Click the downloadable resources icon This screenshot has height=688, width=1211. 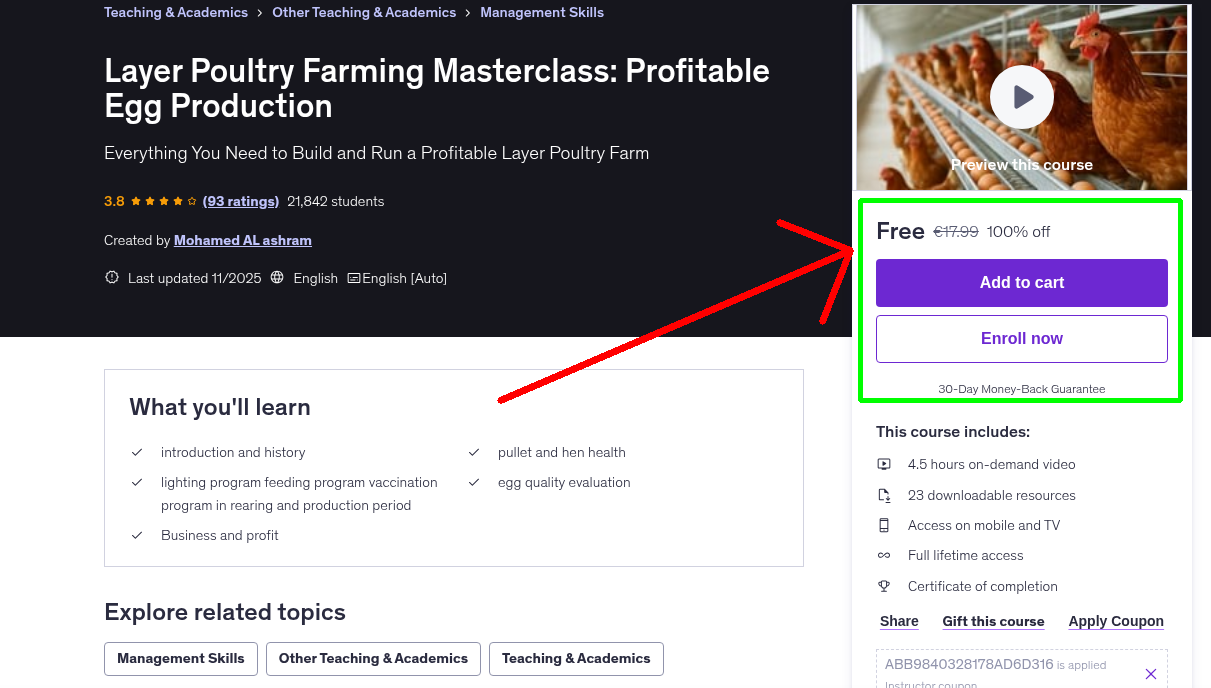(884, 494)
